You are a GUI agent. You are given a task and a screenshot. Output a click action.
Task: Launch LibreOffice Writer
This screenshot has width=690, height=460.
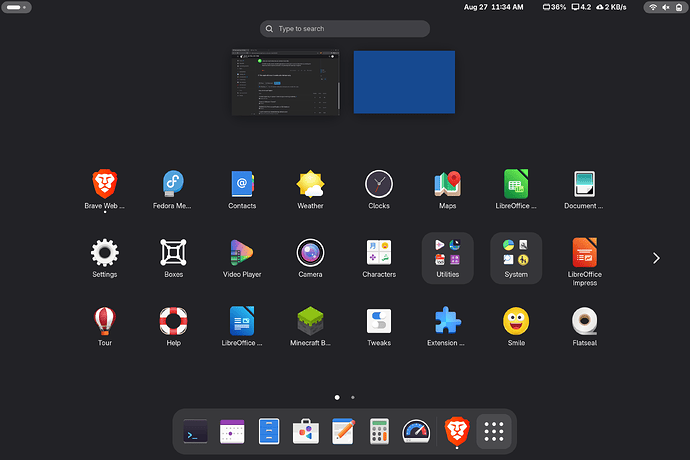click(242, 327)
